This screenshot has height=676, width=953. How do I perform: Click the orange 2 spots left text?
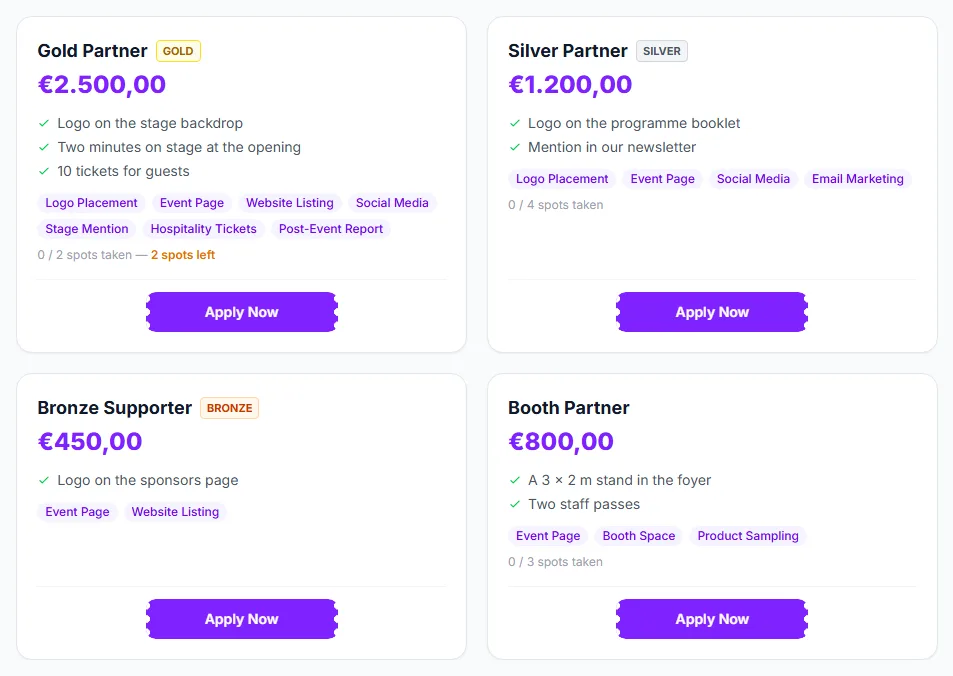click(x=183, y=255)
